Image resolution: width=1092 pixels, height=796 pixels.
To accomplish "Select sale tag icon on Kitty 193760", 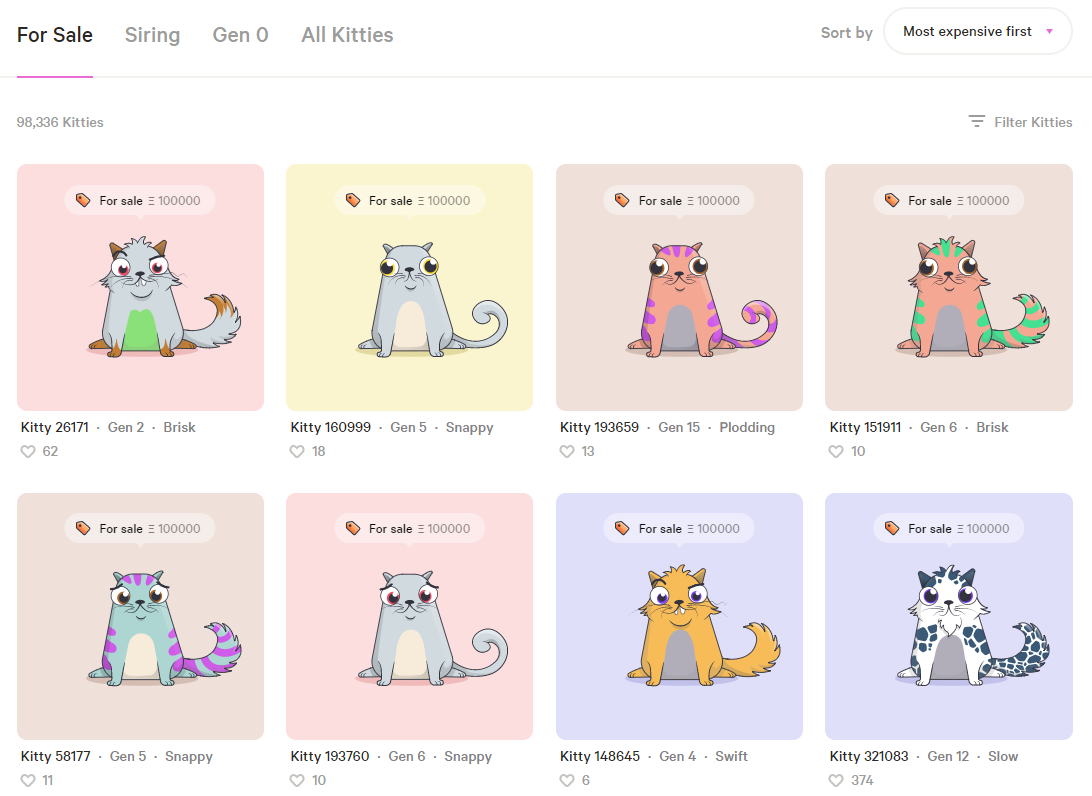I will pos(353,529).
